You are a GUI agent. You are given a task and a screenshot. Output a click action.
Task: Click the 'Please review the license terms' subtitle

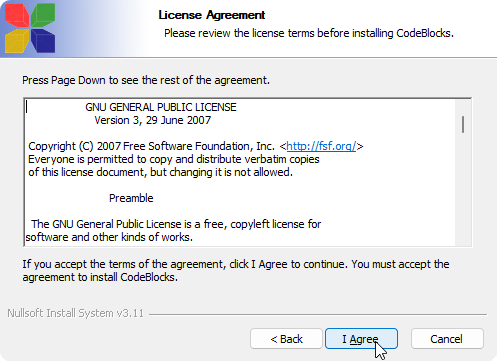(309, 33)
